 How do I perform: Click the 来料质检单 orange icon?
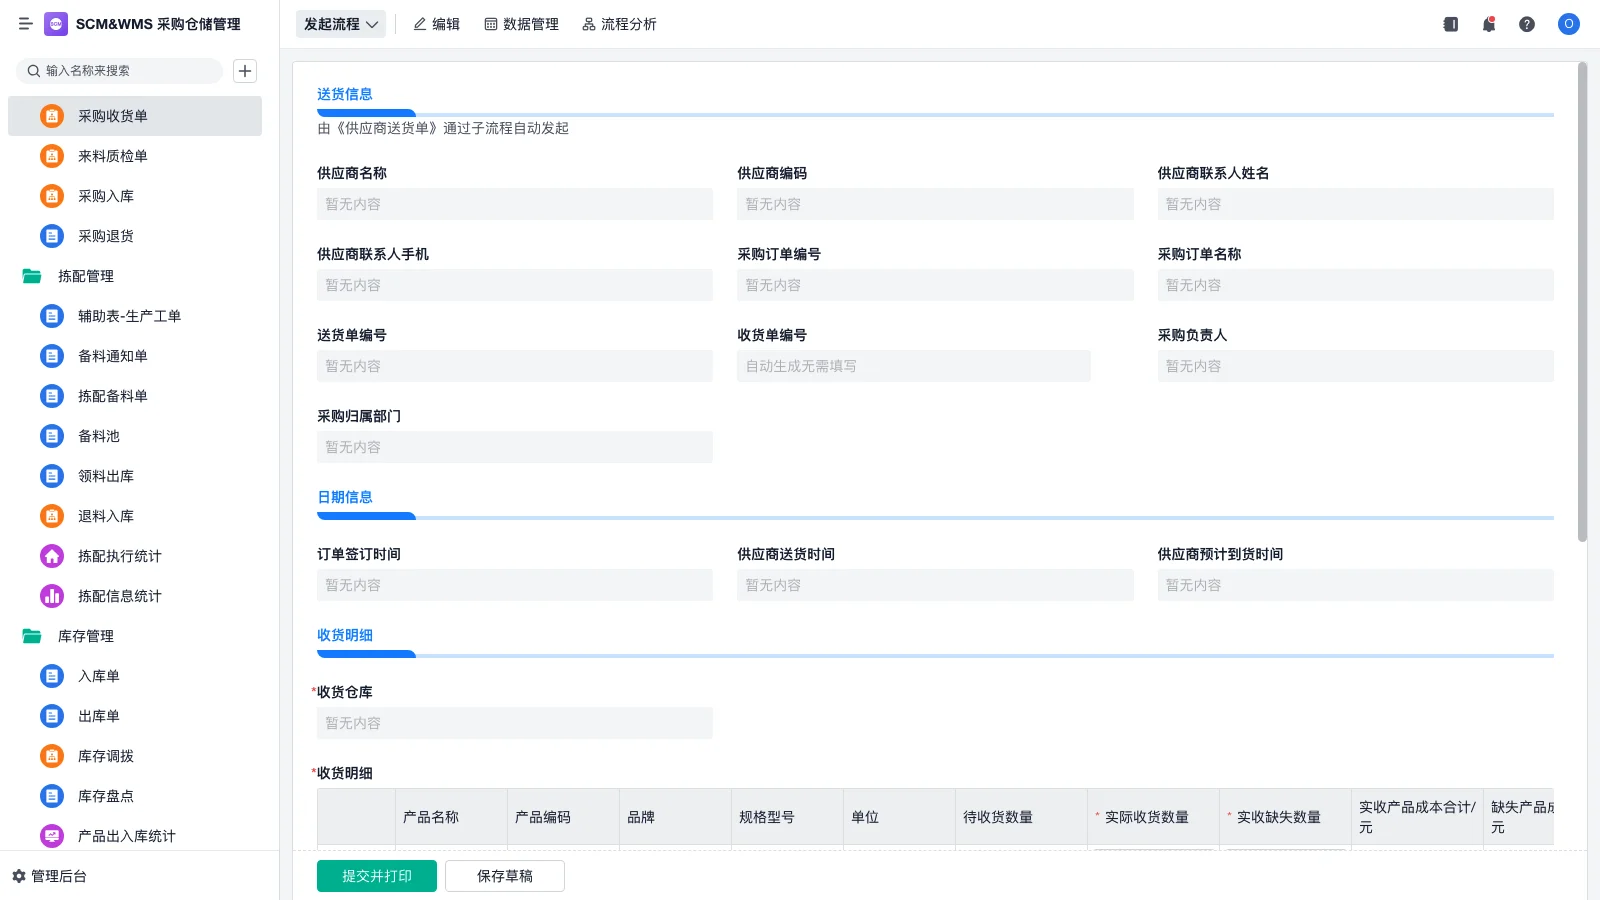coord(52,156)
